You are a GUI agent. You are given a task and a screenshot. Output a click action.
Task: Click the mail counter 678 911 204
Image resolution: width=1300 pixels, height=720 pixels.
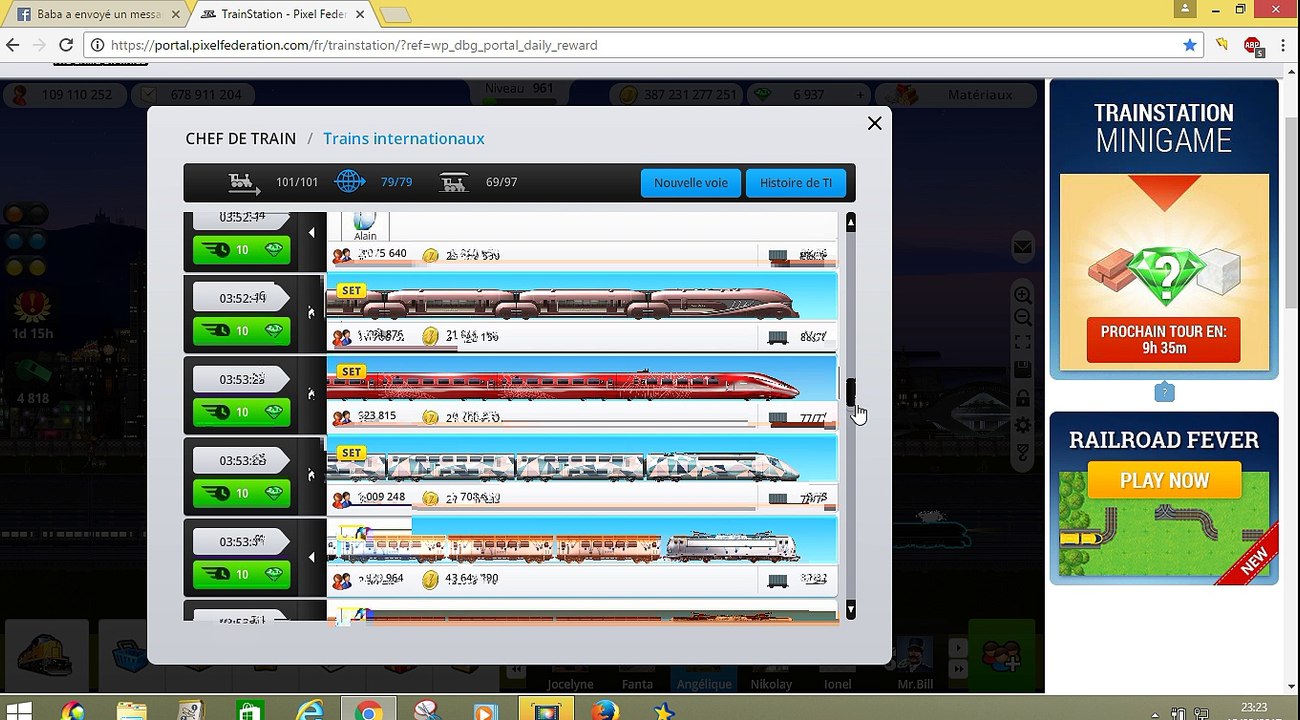(193, 95)
